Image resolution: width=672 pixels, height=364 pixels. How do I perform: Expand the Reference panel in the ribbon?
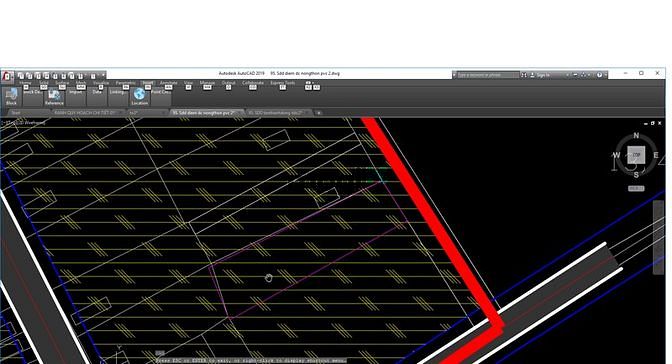(54, 97)
